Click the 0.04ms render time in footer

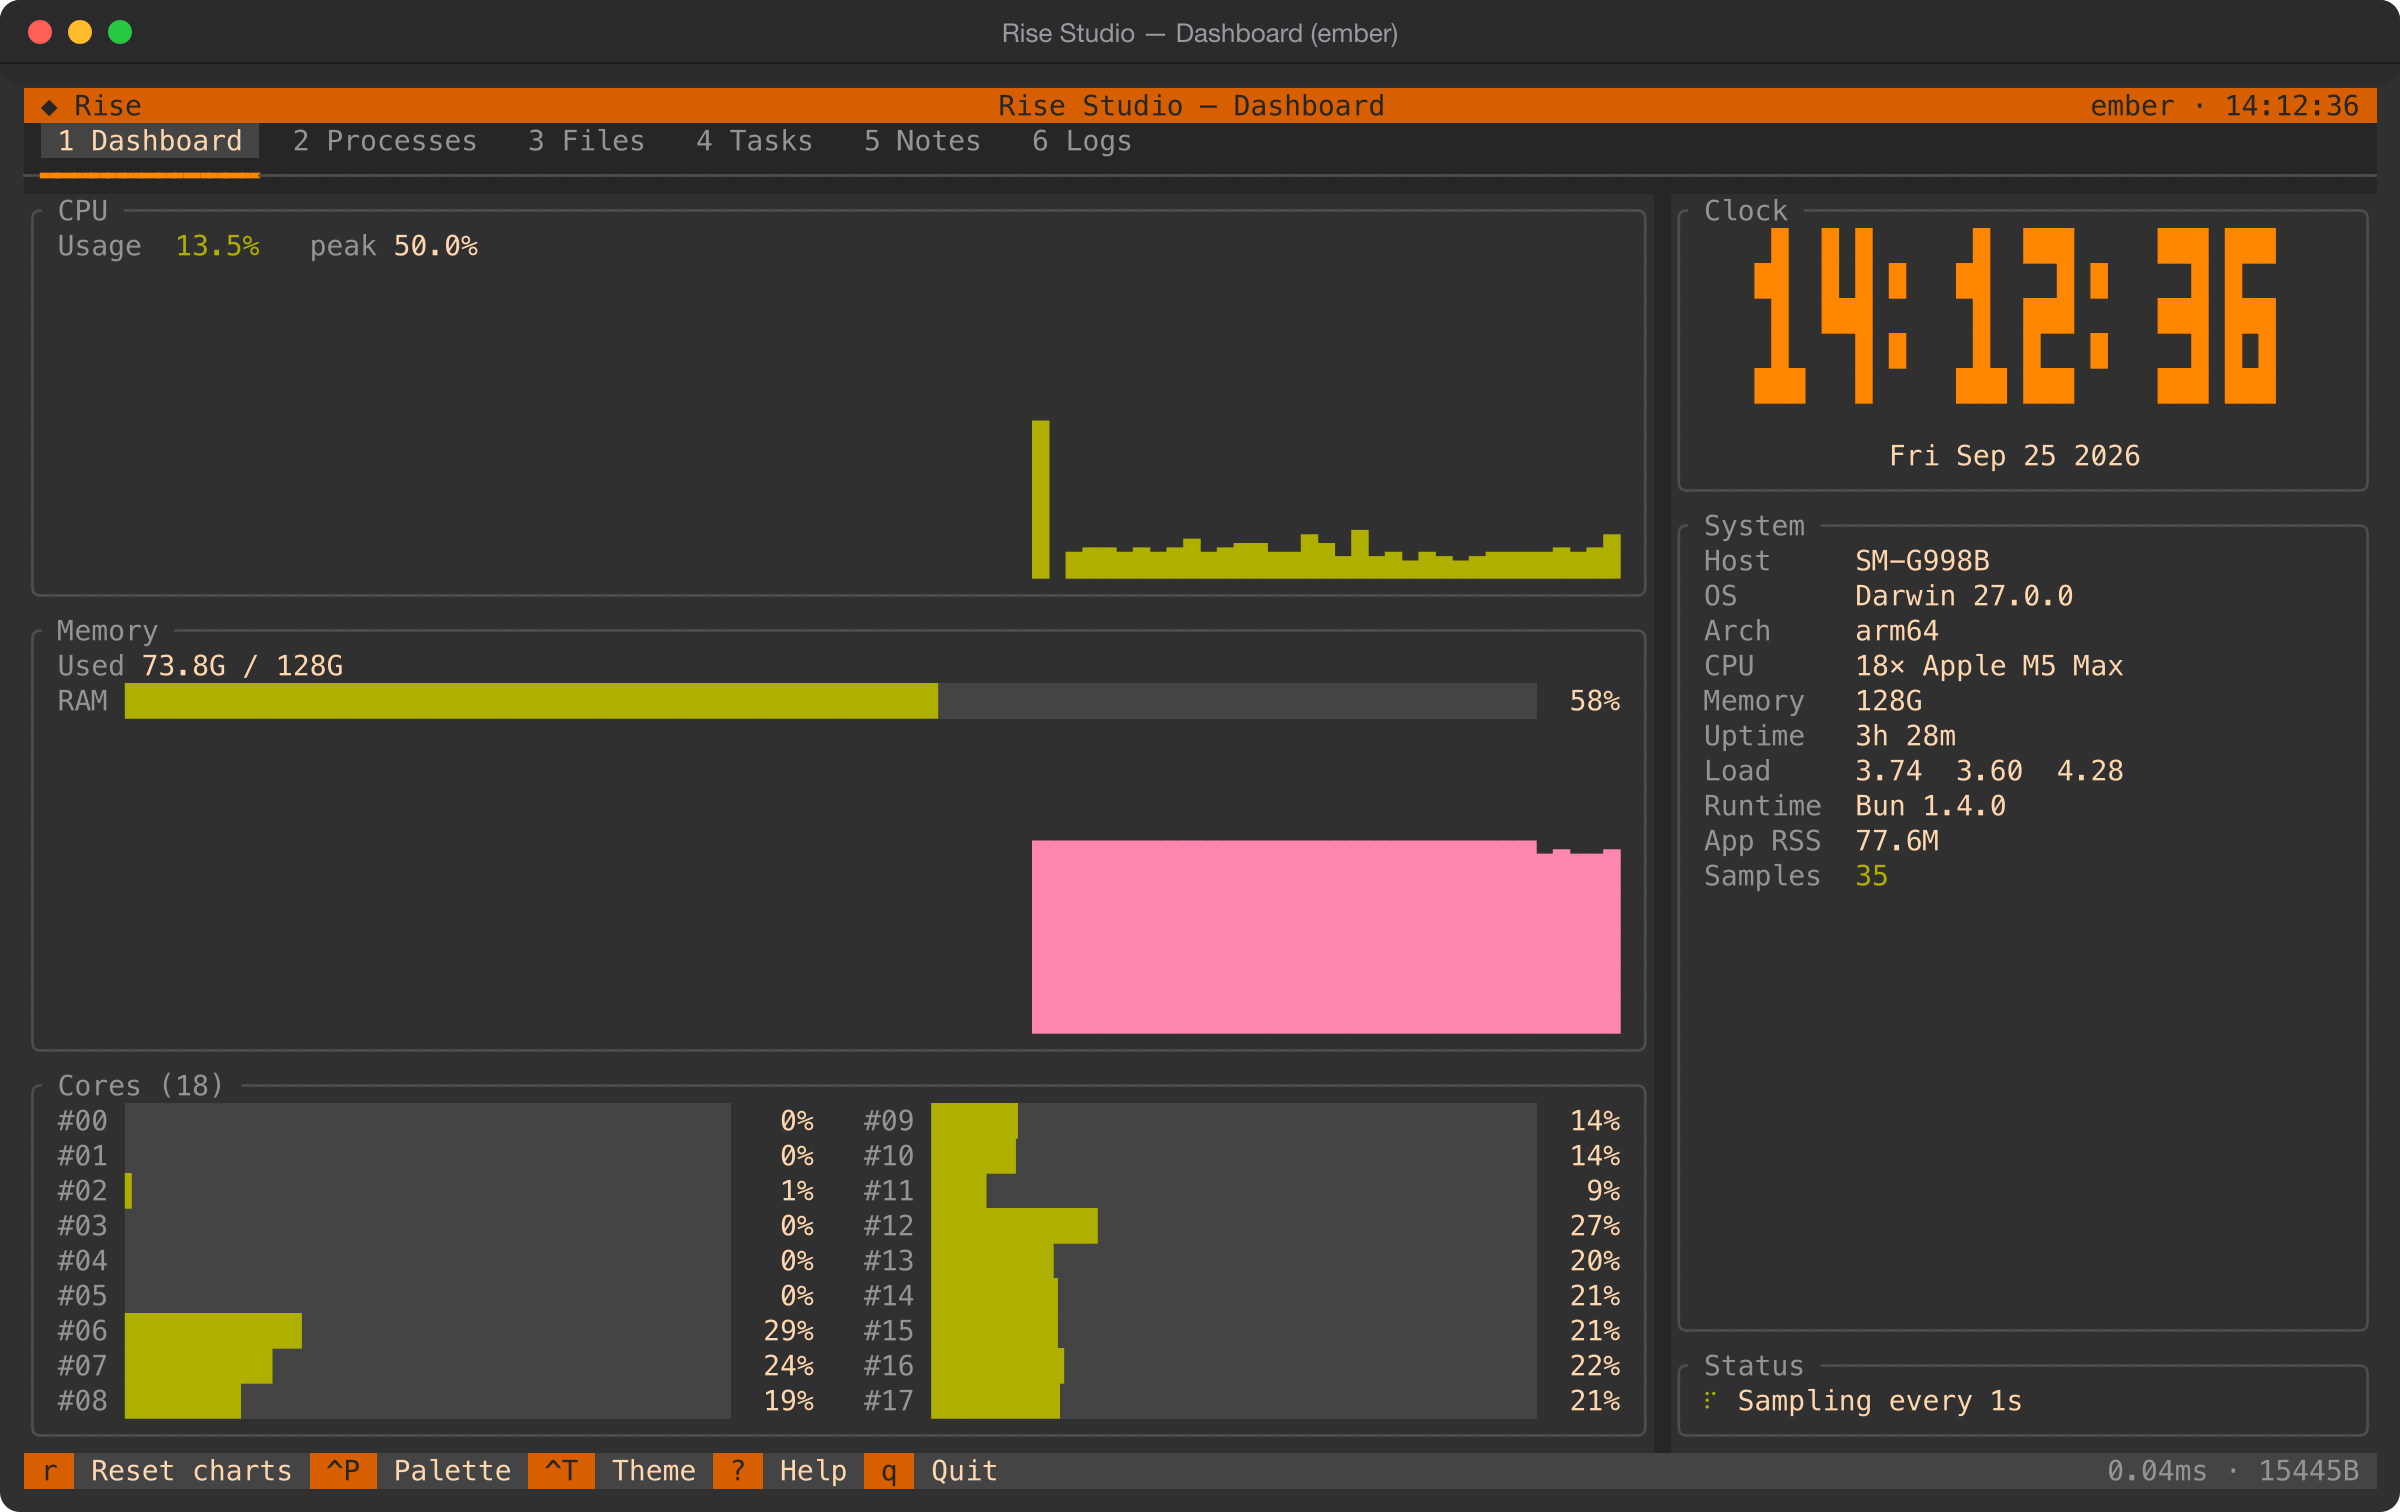click(x=2157, y=1471)
